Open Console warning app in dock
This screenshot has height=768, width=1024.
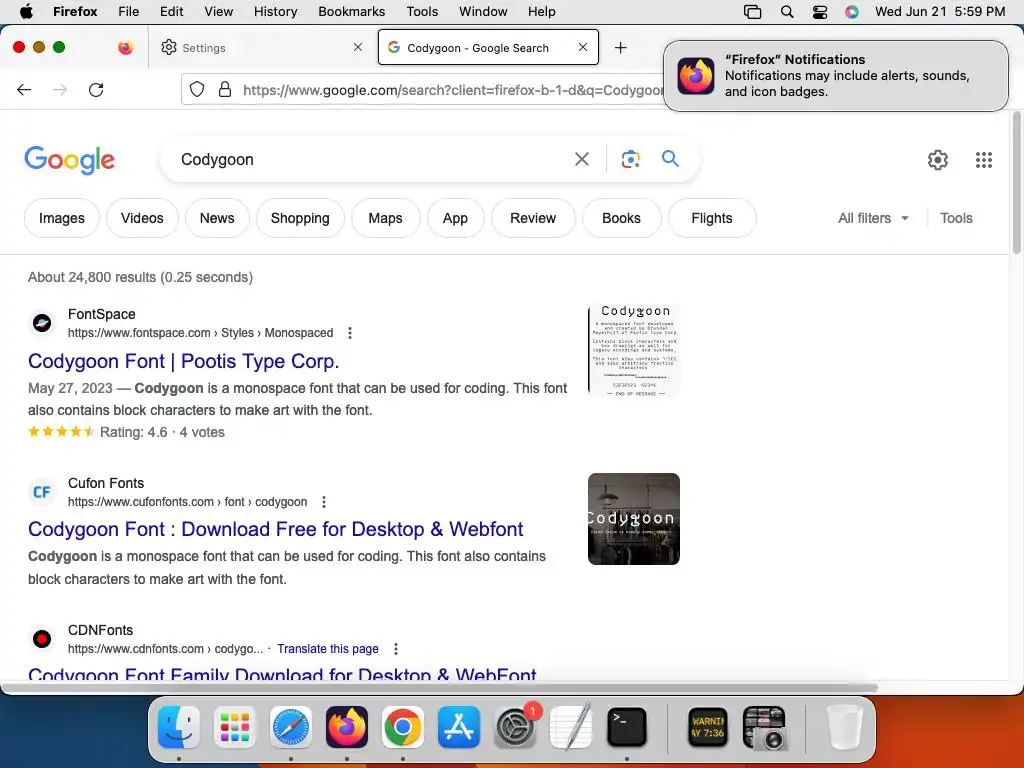point(708,726)
